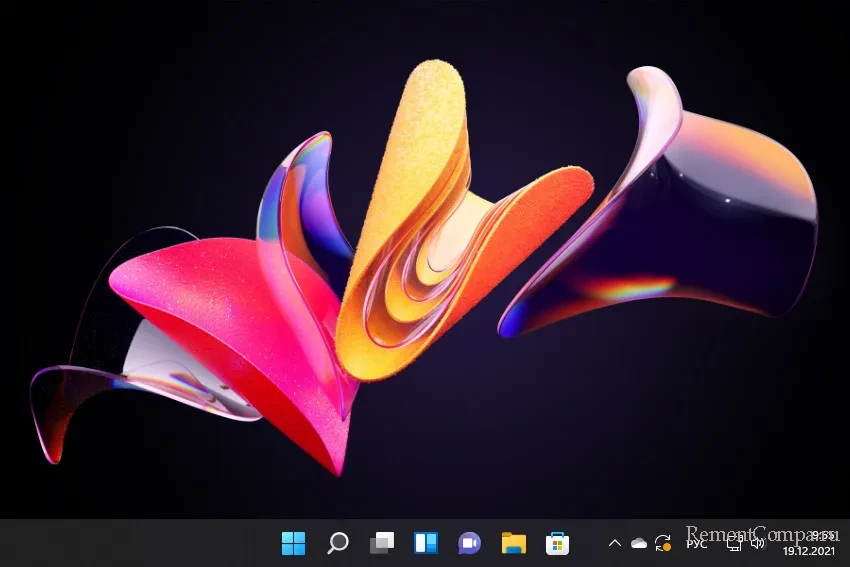Open Task View on the taskbar
The image size is (850, 567).
pos(381,543)
